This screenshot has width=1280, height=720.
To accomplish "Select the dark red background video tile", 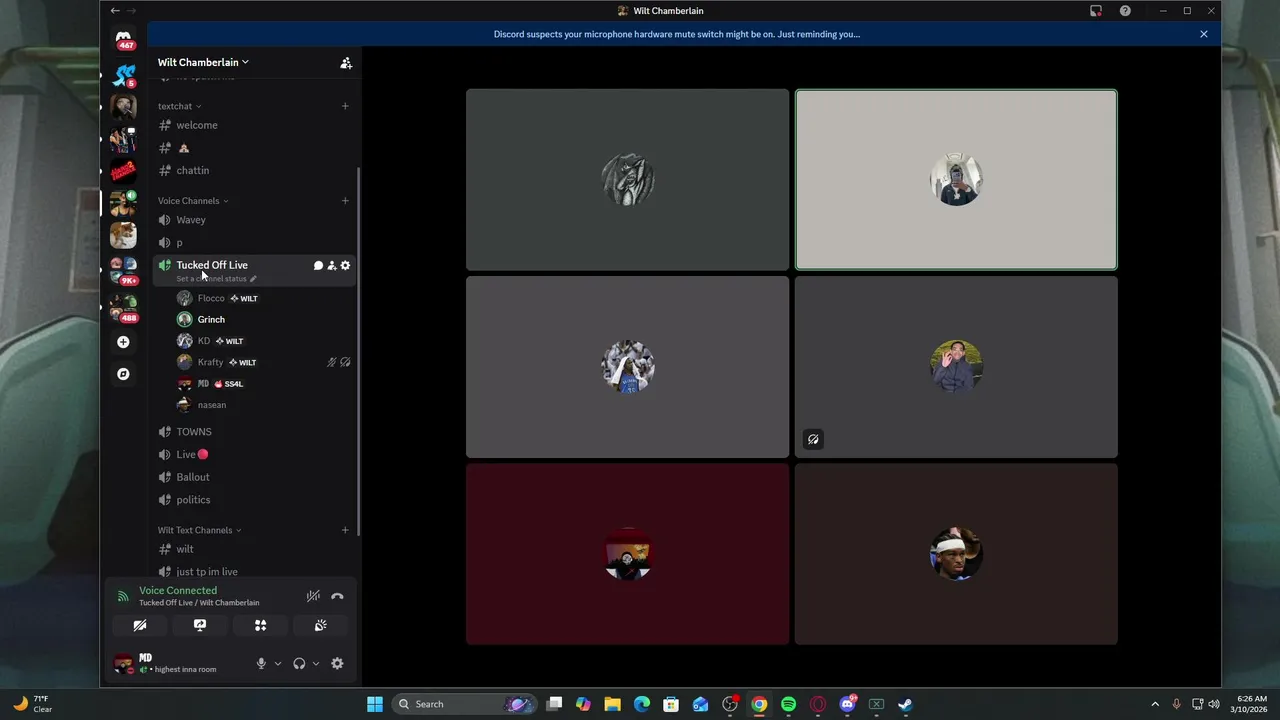I will [627, 554].
